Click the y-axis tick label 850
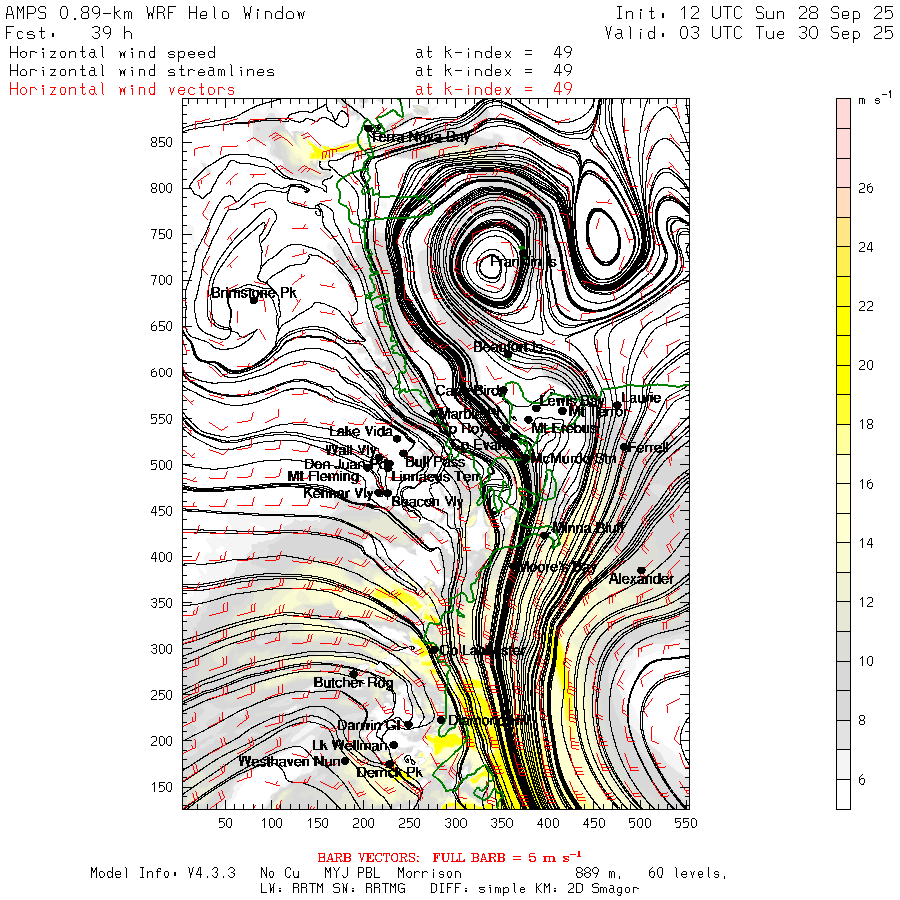Screen dimensions: 900x900 tap(161, 142)
